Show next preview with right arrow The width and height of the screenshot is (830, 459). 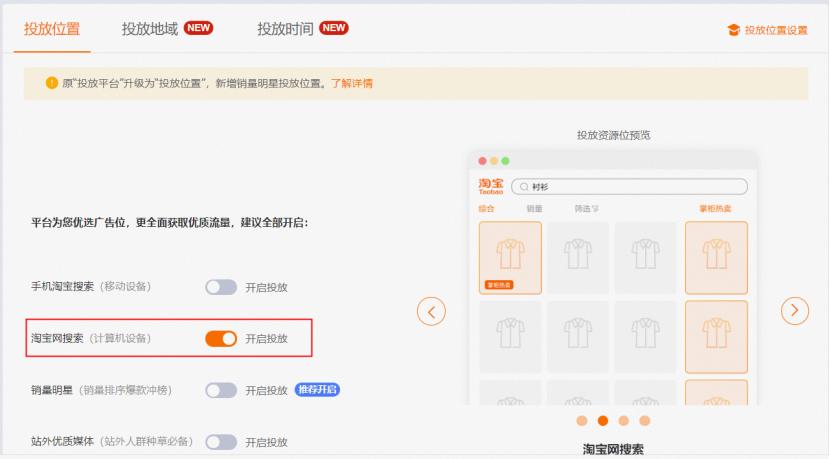coord(795,311)
